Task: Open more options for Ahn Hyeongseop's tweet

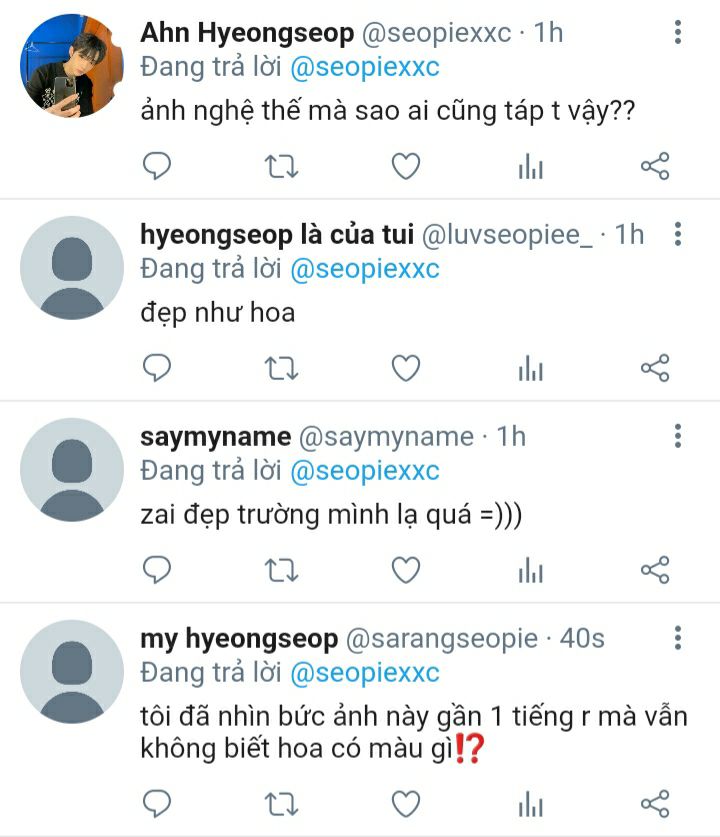Action: 678,32
